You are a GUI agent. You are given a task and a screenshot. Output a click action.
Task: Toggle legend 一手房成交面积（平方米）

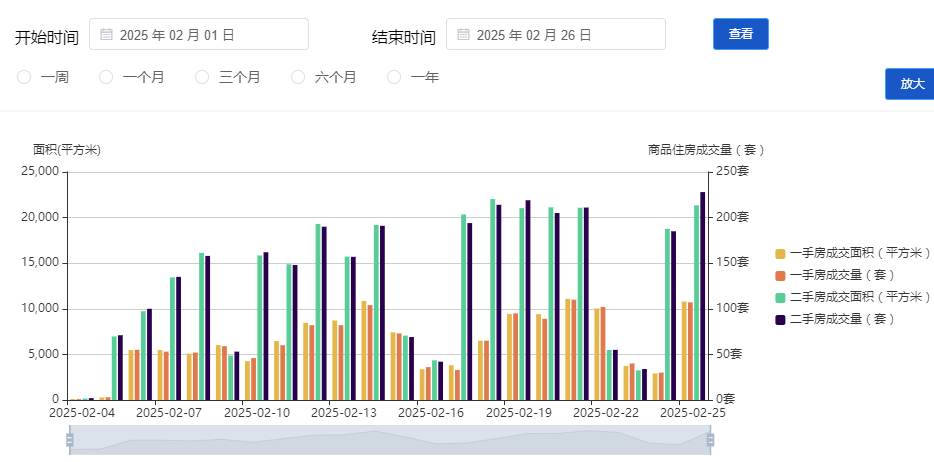point(852,254)
